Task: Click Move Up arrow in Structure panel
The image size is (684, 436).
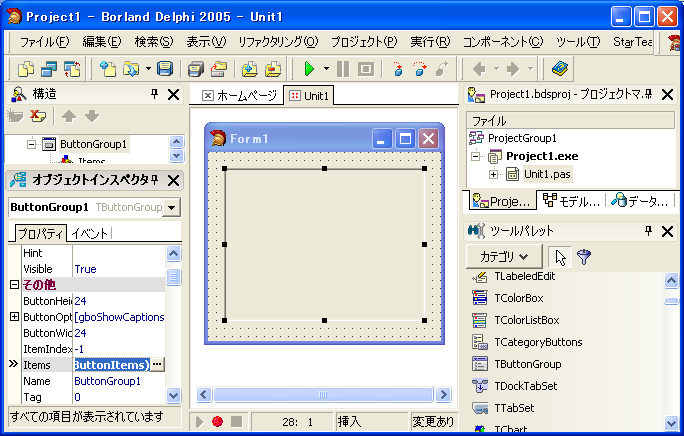Action: coord(69,116)
